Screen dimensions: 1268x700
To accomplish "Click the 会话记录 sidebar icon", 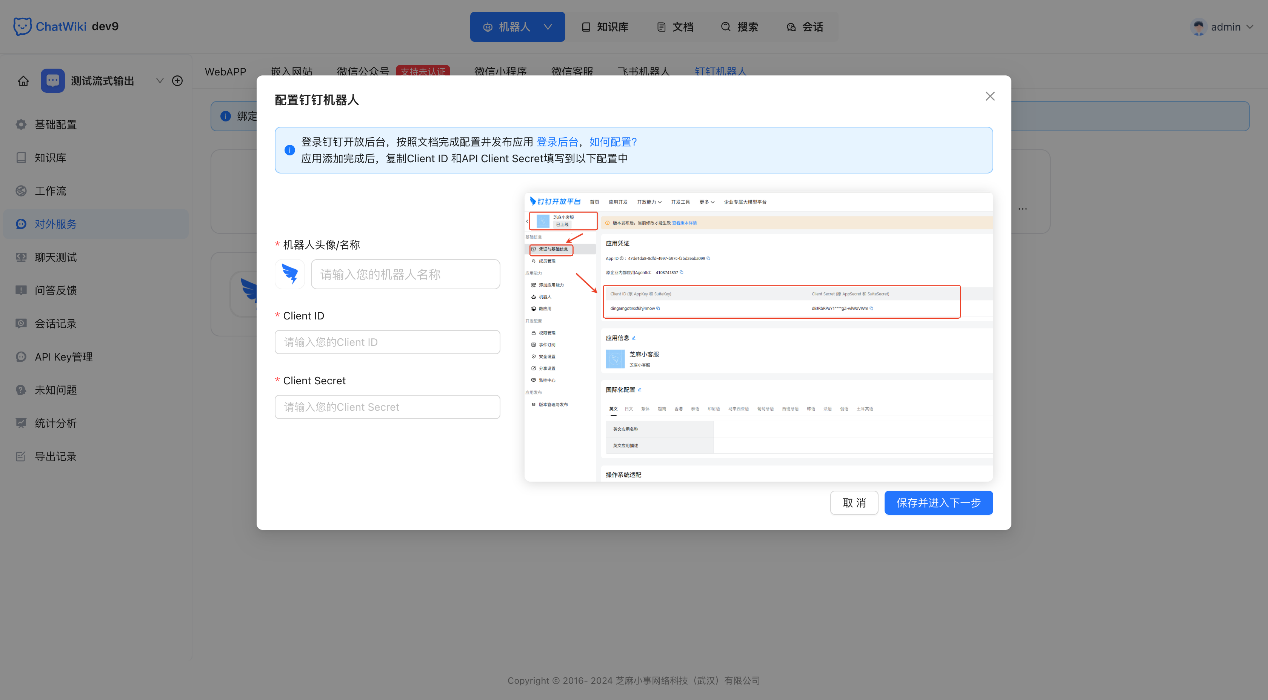I will tap(21, 324).
